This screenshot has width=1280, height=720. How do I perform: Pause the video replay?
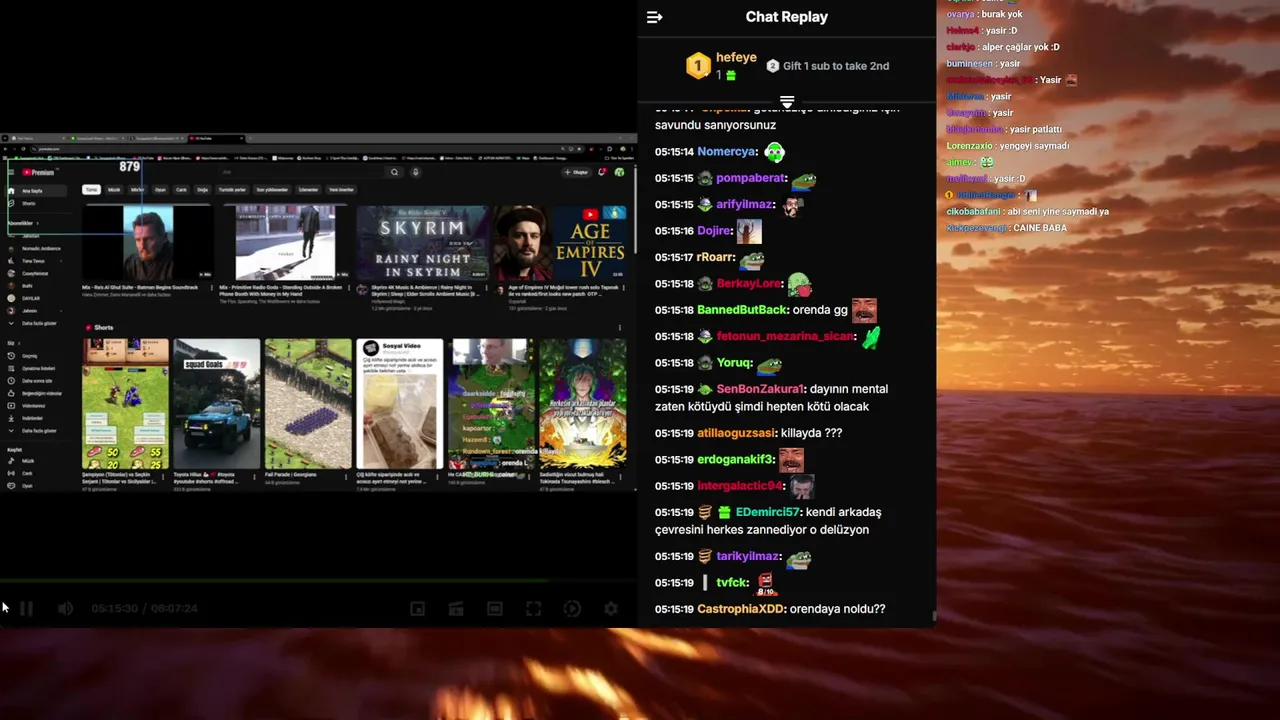click(27, 608)
